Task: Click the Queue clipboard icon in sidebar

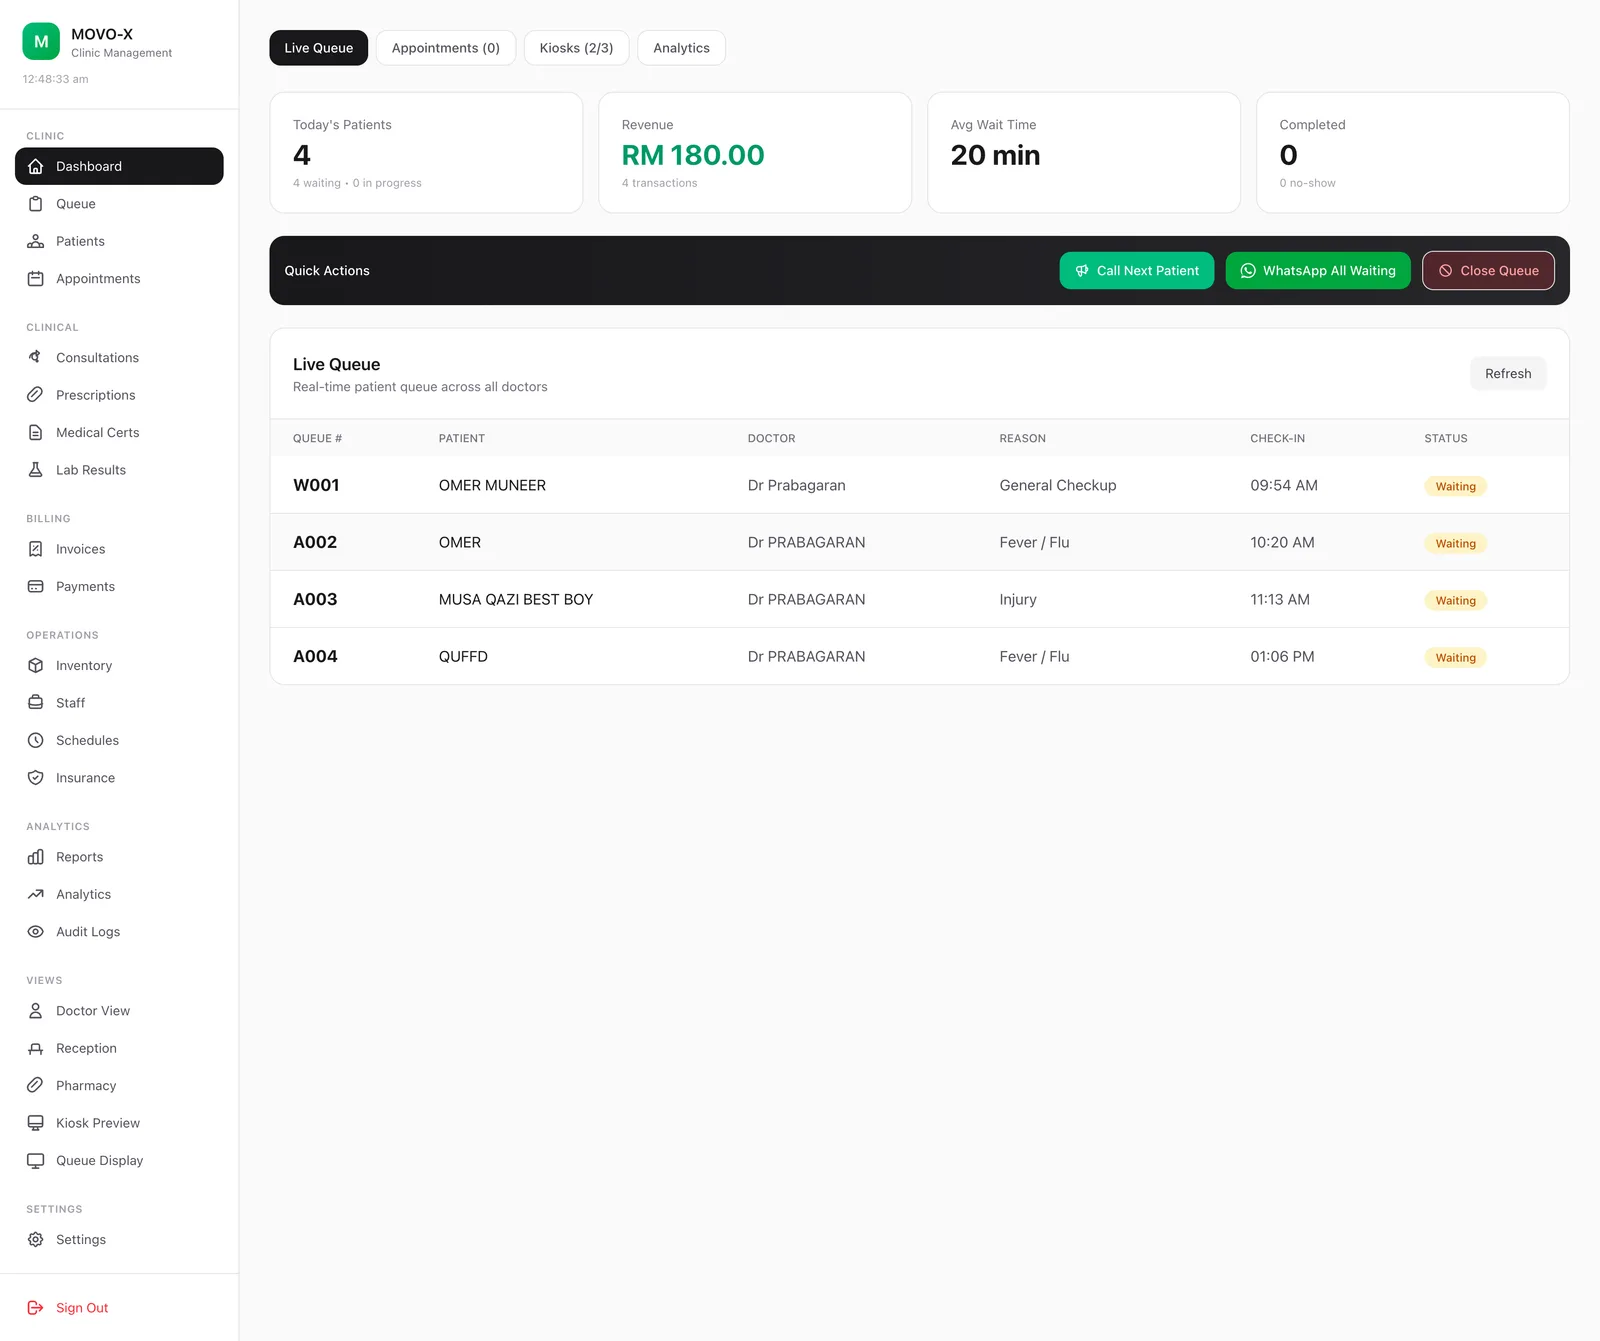Action: [x=36, y=204]
